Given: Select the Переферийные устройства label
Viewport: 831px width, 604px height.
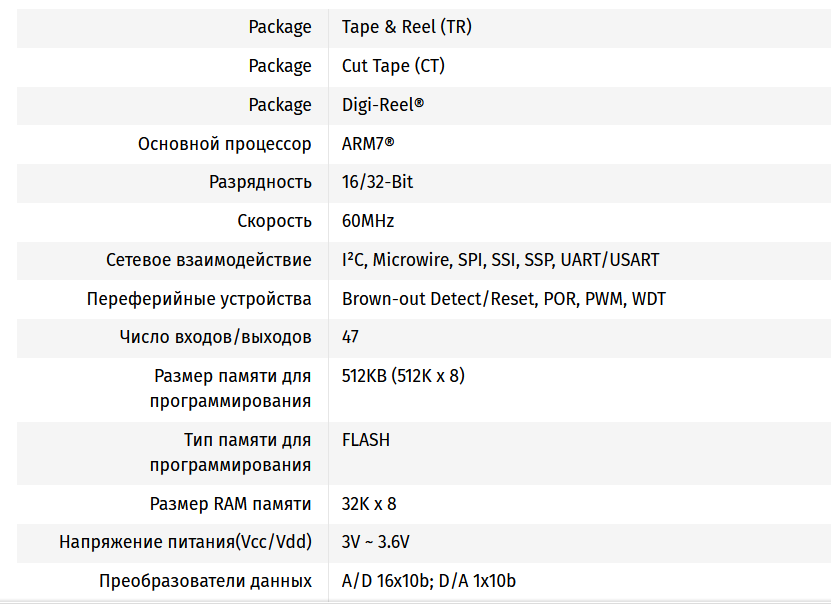Looking at the screenshot, I should click(x=199, y=299).
